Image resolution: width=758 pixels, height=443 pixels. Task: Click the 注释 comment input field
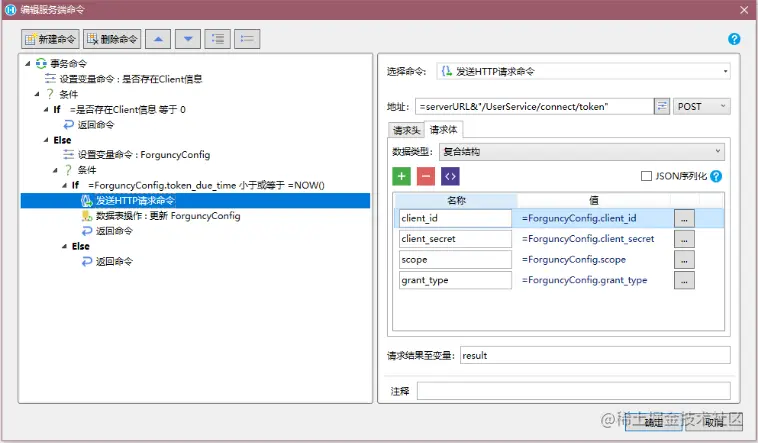pos(574,391)
